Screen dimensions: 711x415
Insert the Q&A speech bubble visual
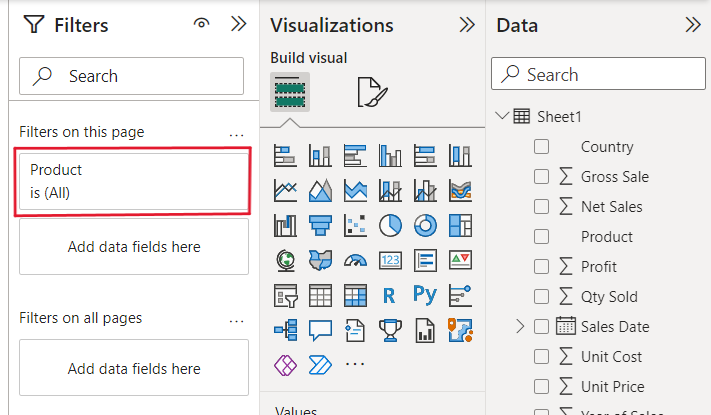(x=321, y=329)
